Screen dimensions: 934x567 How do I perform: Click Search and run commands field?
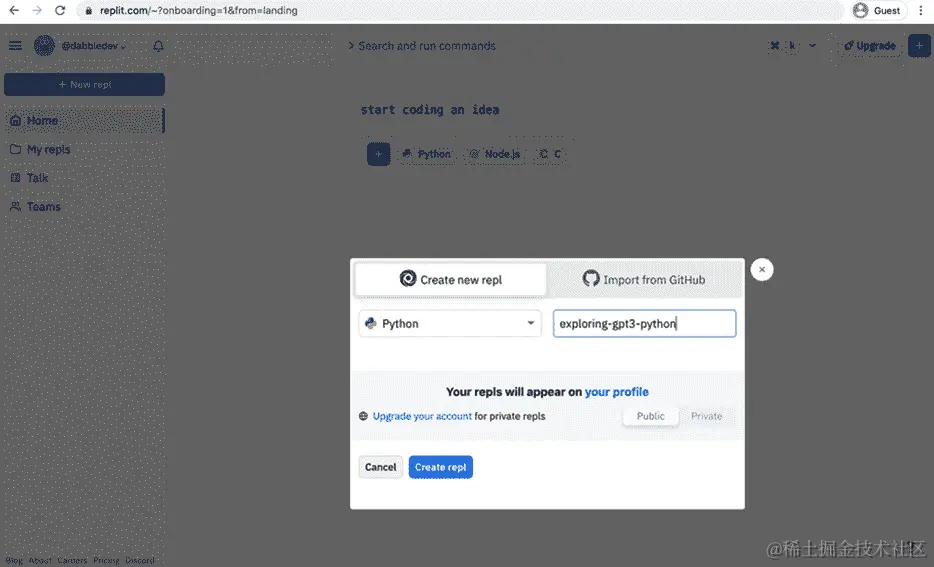click(422, 46)
